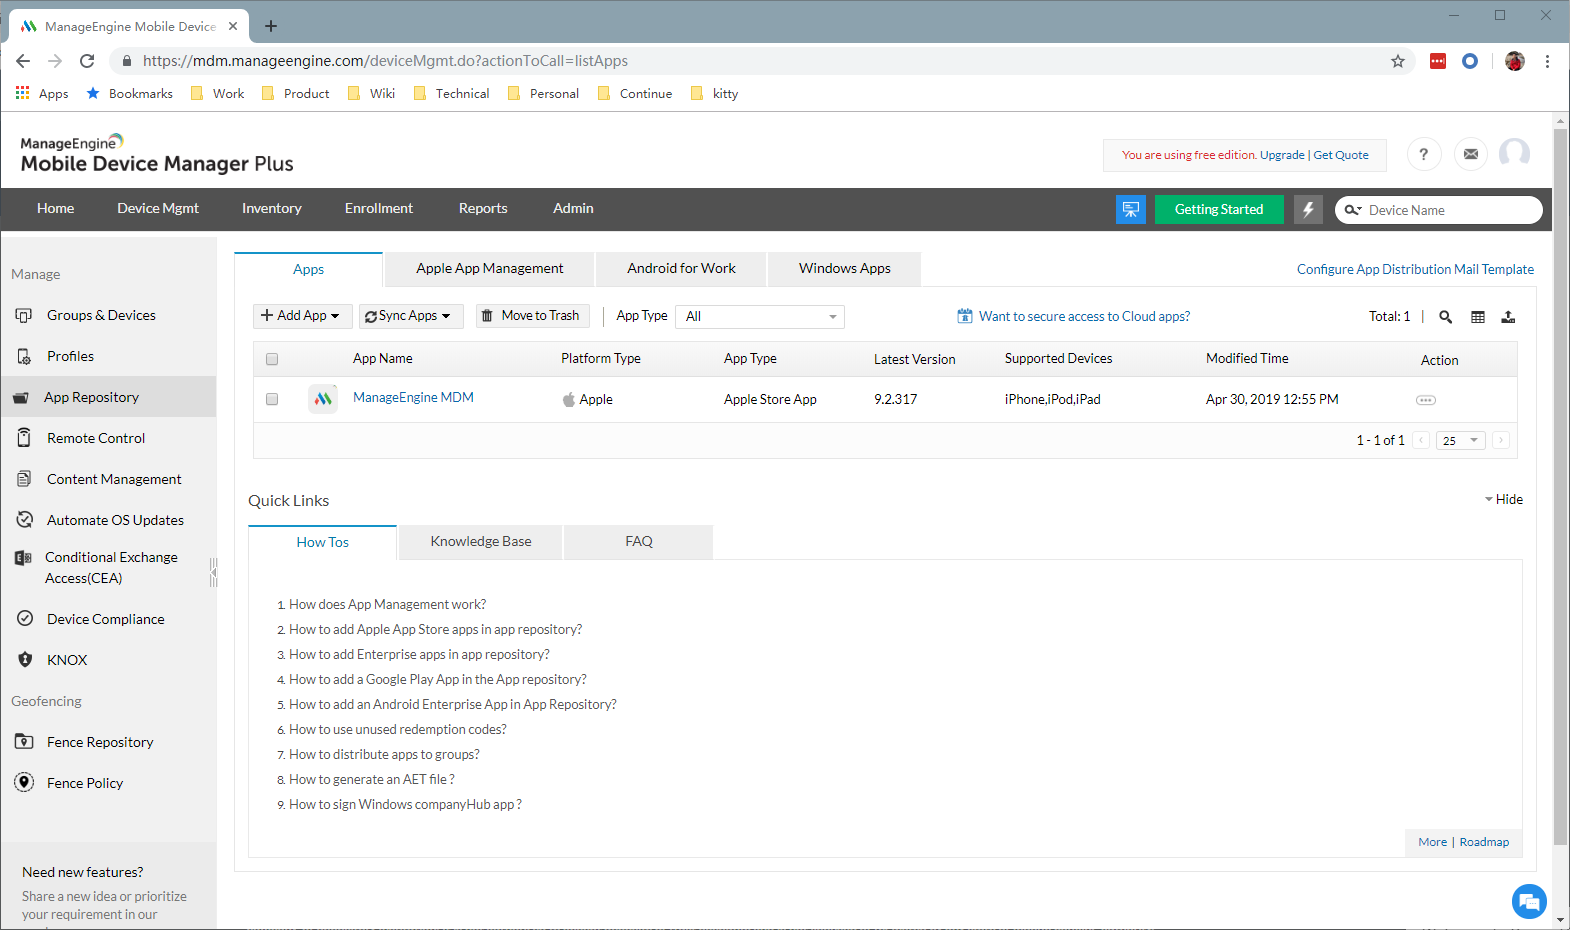Click the ManageEngine MDM app icon
1570x930 pixels.
323,399
